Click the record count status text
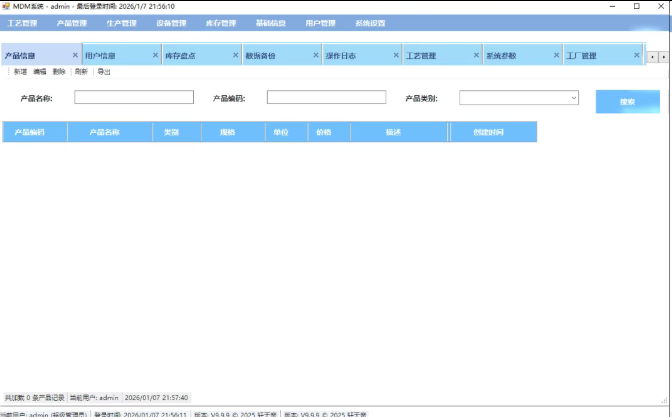 pos(34,398)
